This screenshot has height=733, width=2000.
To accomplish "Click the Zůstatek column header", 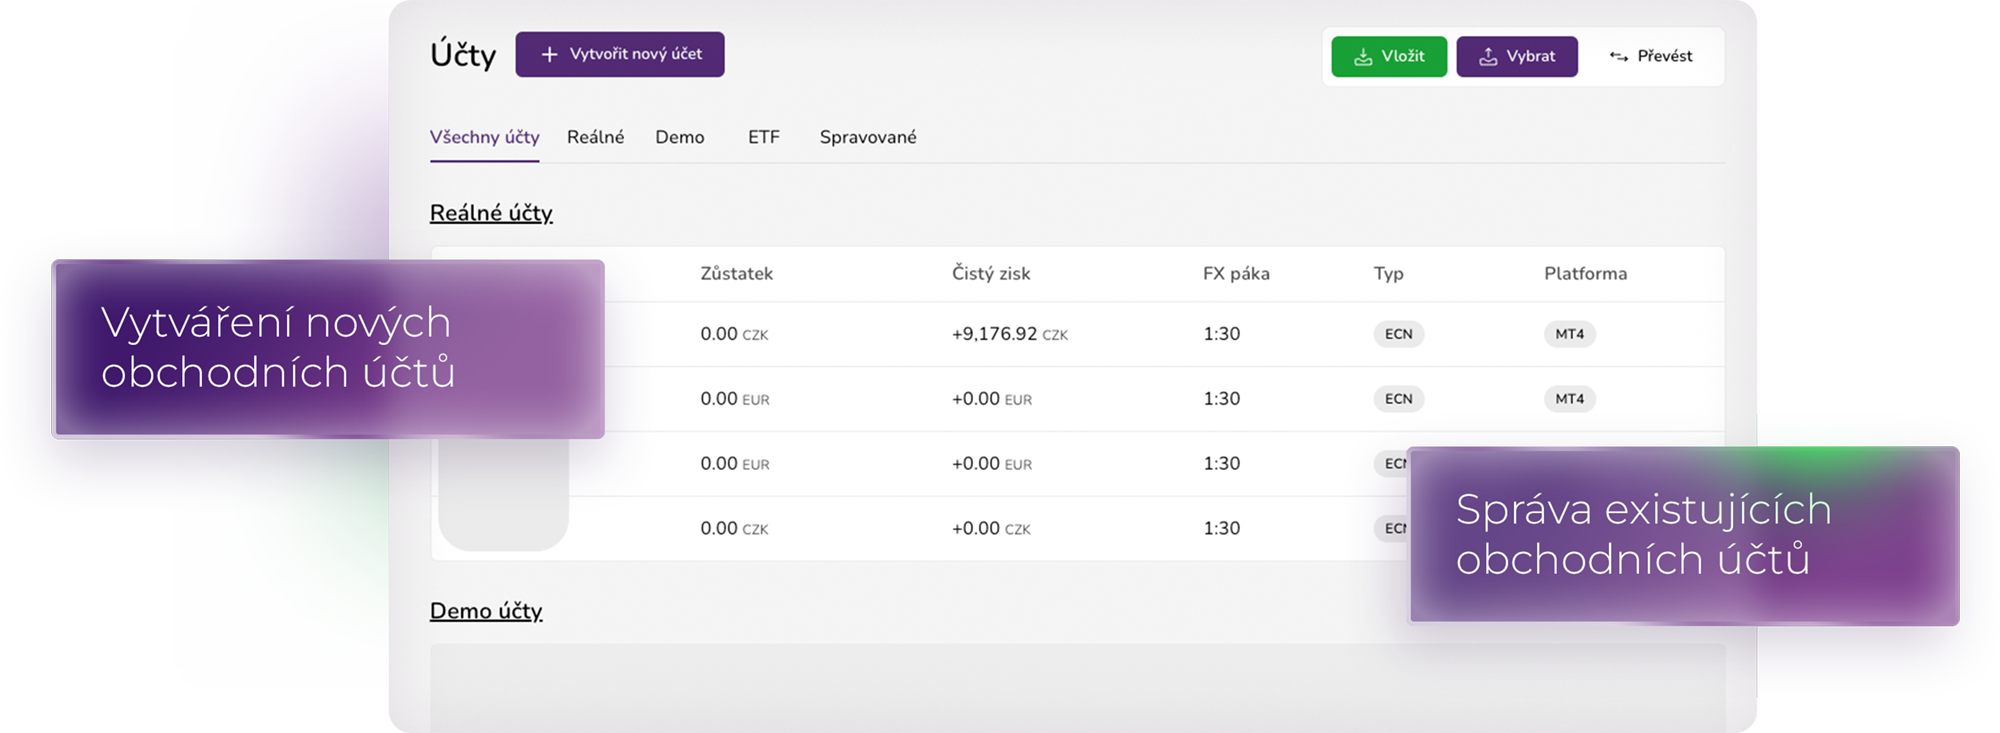I will click(736, 273).
